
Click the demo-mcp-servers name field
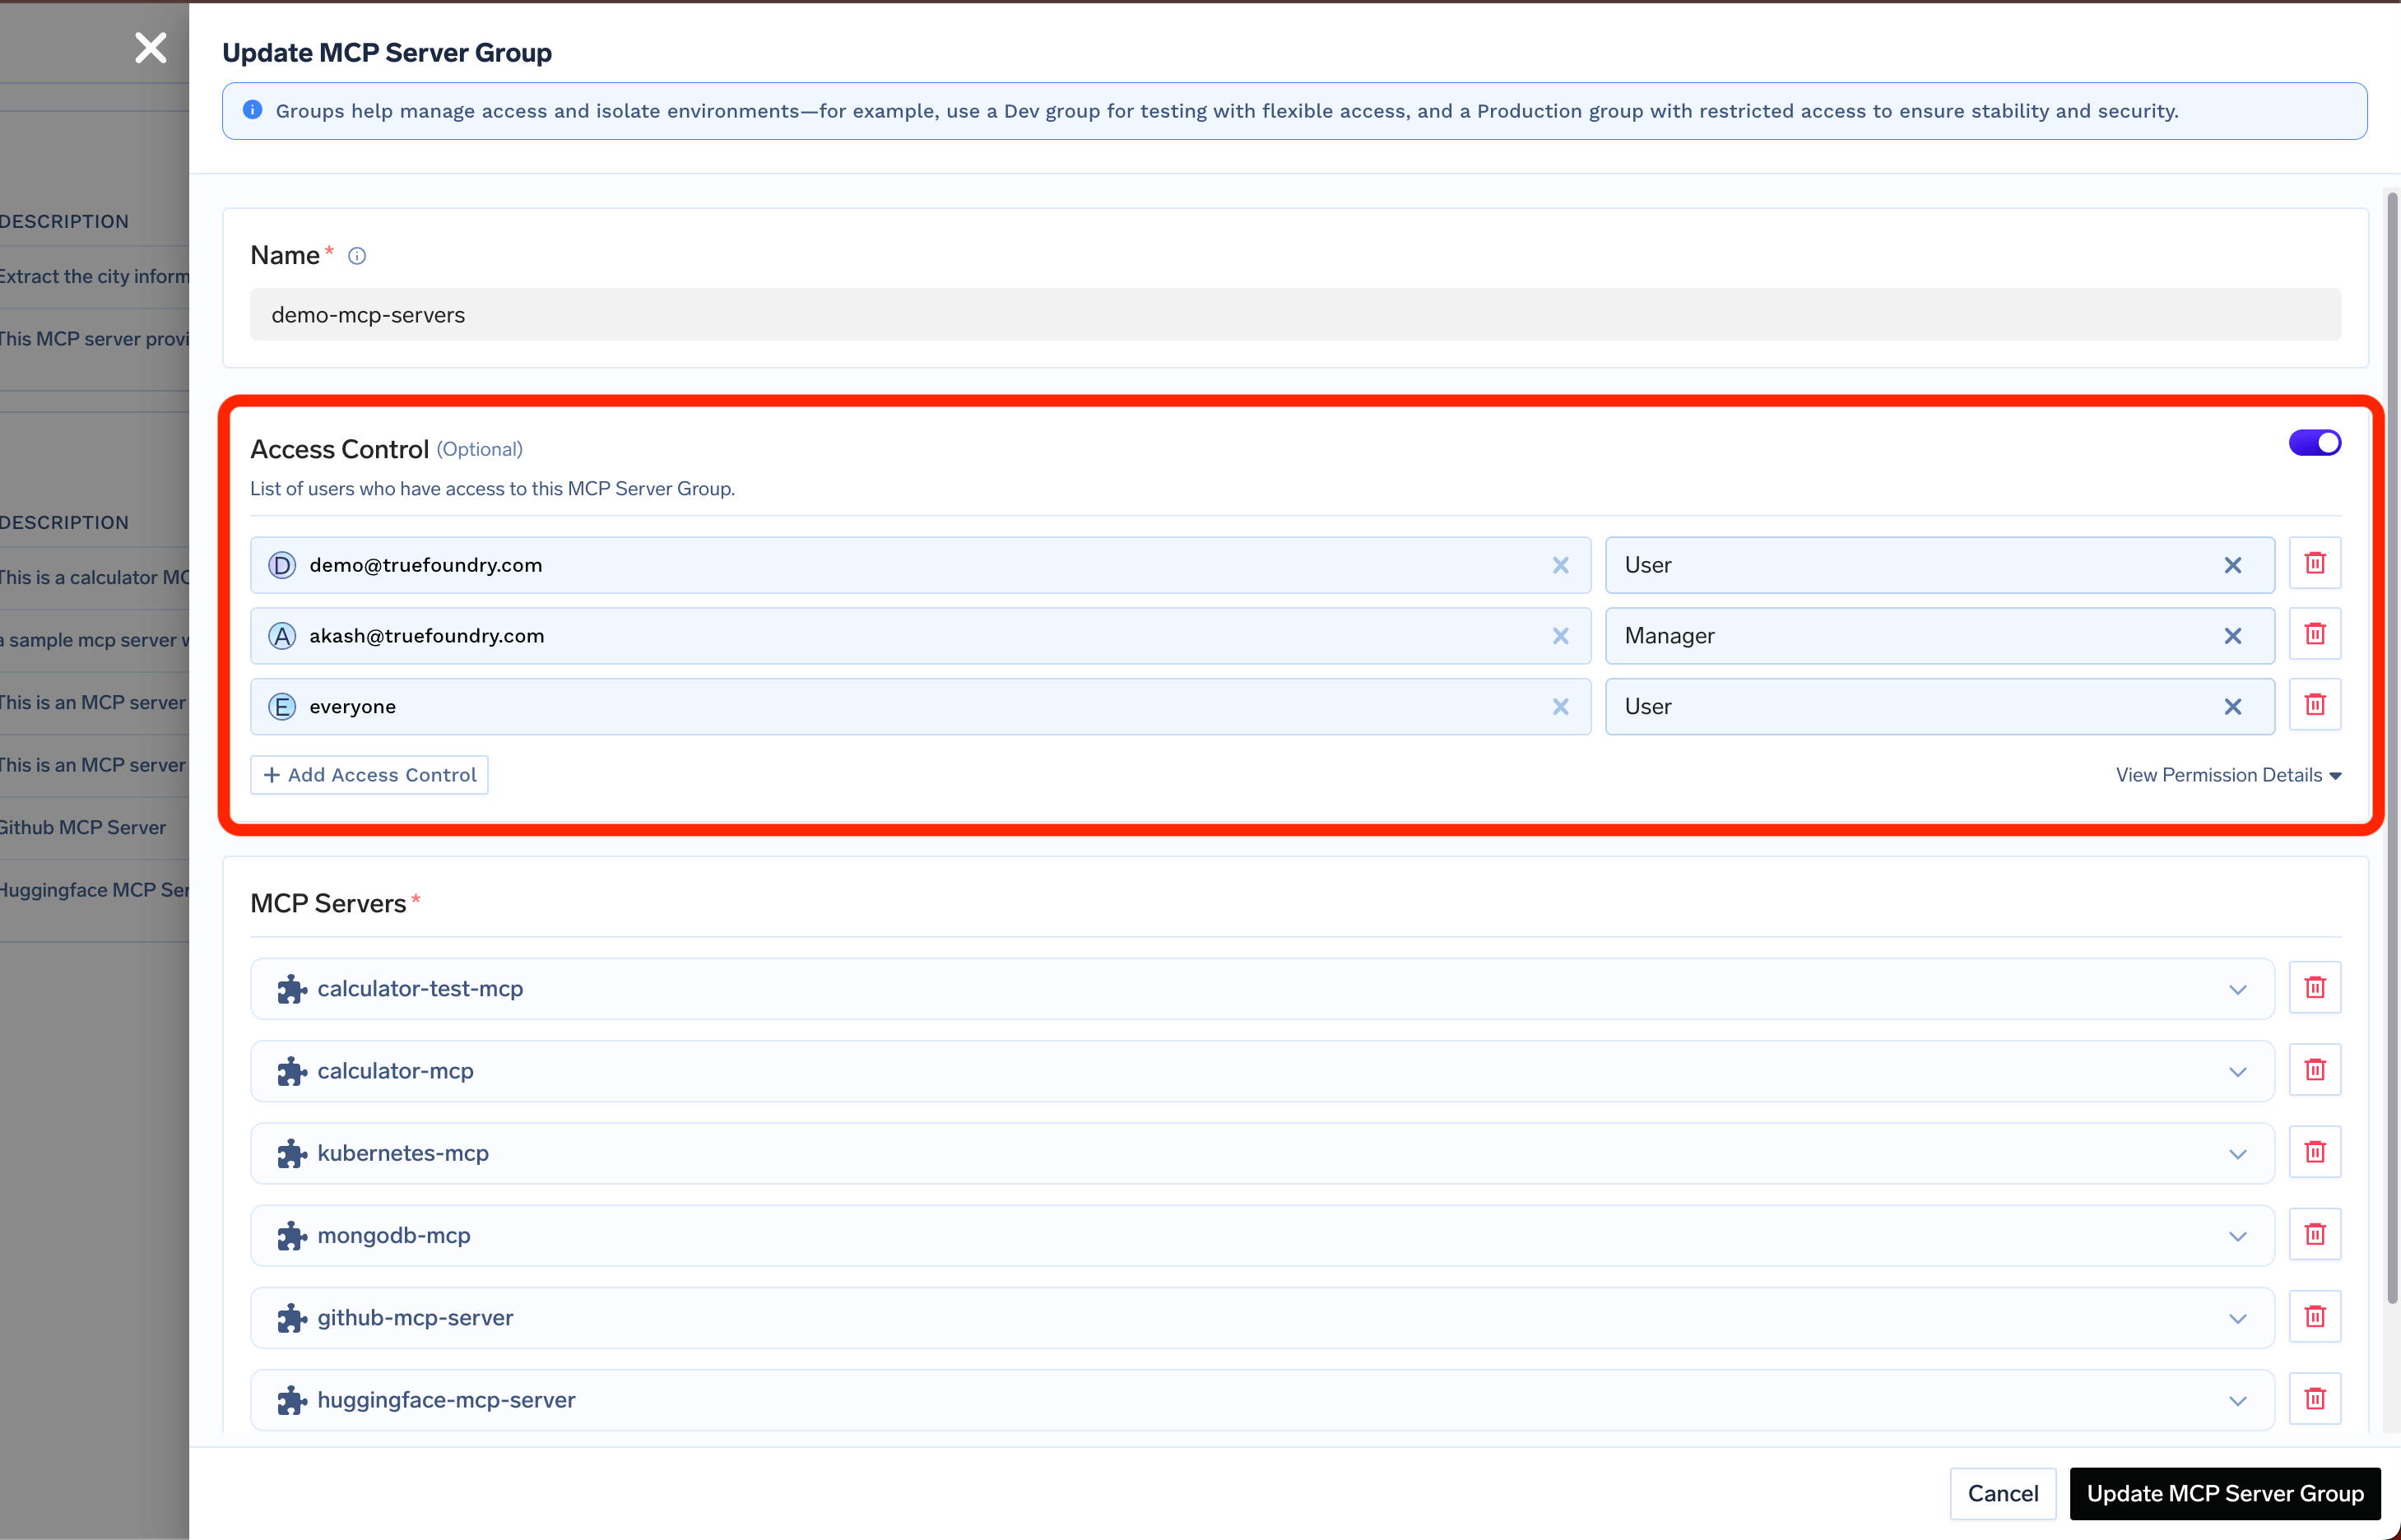[x=1295, y=315]
